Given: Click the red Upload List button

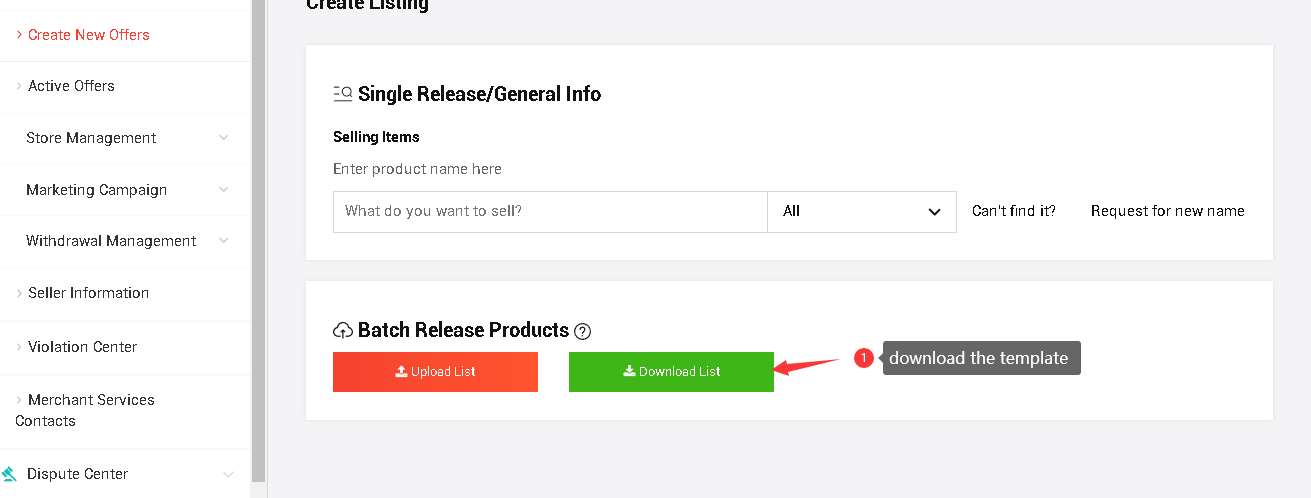Looking at the screenshot, I should [435, 372].
